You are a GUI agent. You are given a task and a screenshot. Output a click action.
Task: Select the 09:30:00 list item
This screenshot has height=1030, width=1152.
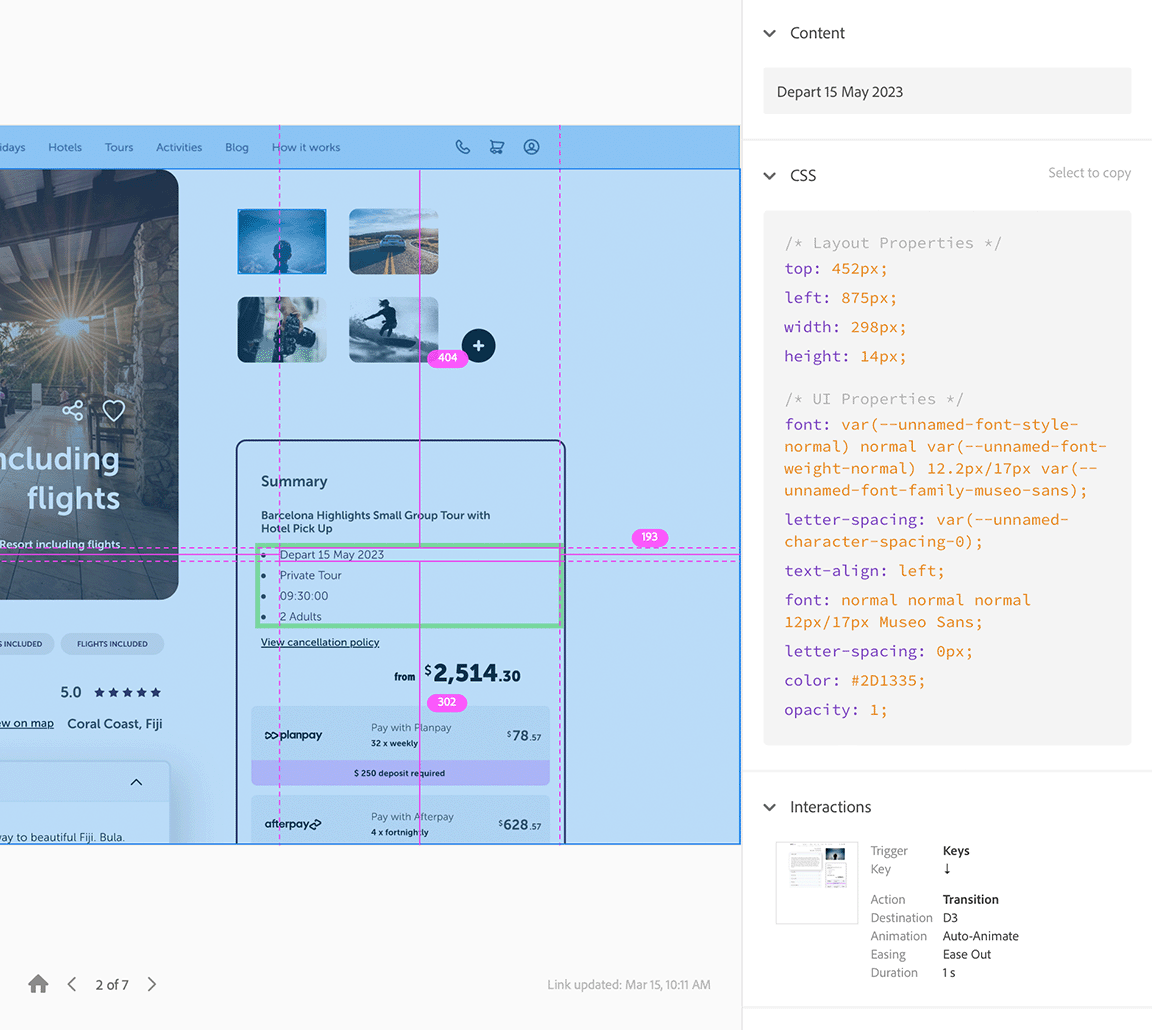(303, 596)
